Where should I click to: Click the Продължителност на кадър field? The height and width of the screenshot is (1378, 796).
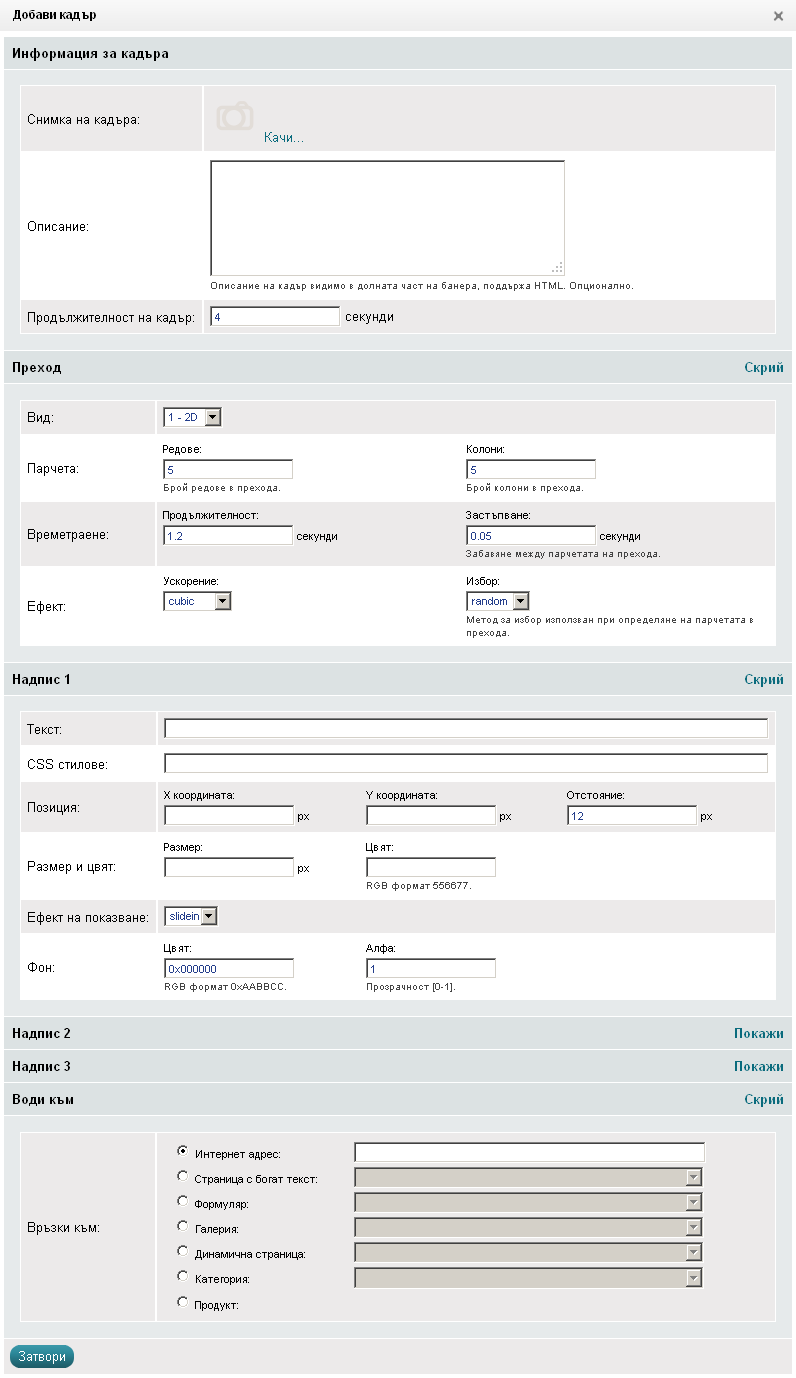pos(275,316)
